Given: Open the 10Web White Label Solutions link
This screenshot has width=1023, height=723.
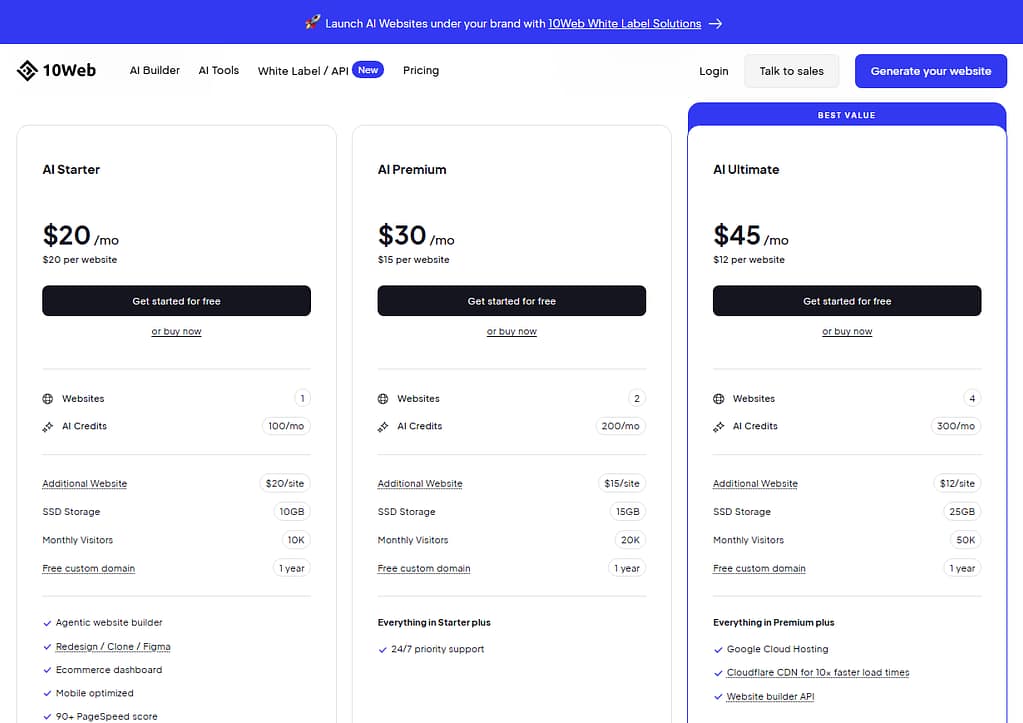Looking at the screenshot, I should [x=624, y=23].
